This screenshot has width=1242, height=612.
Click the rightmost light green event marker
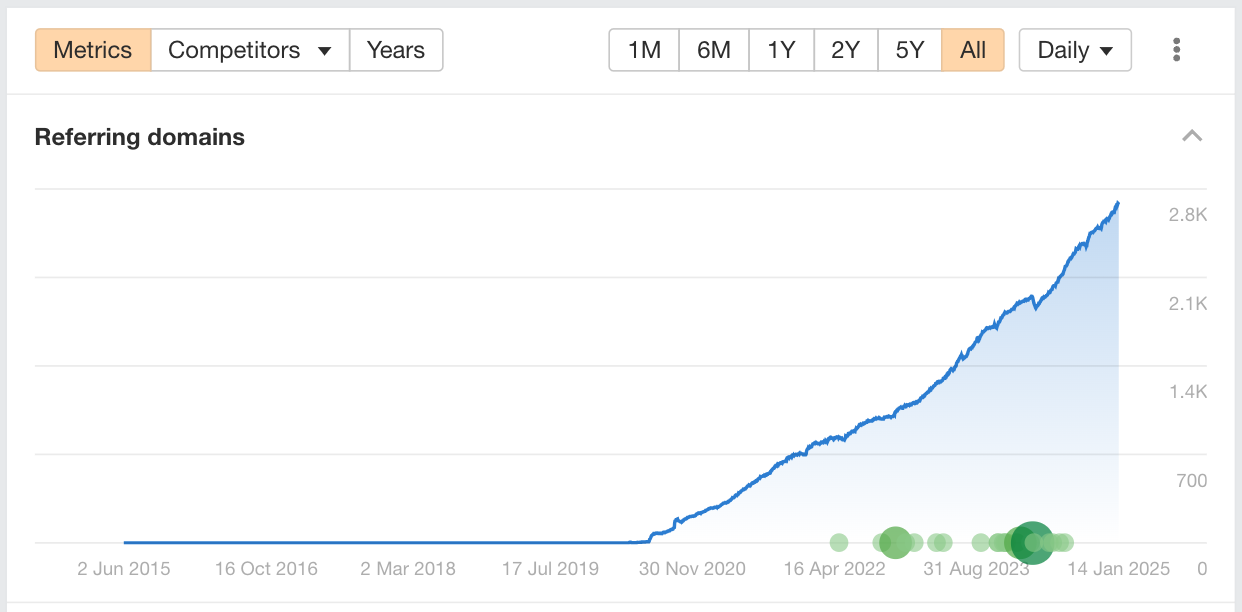[x=1065, y=542]
